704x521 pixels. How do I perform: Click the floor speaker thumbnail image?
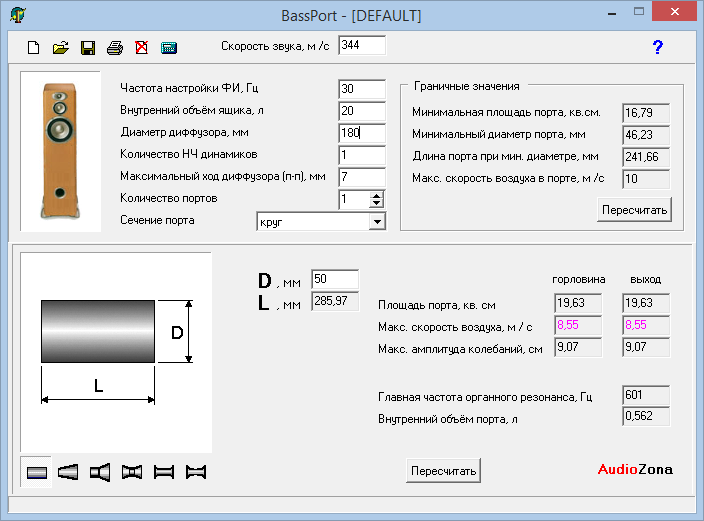tap(60, 150)
